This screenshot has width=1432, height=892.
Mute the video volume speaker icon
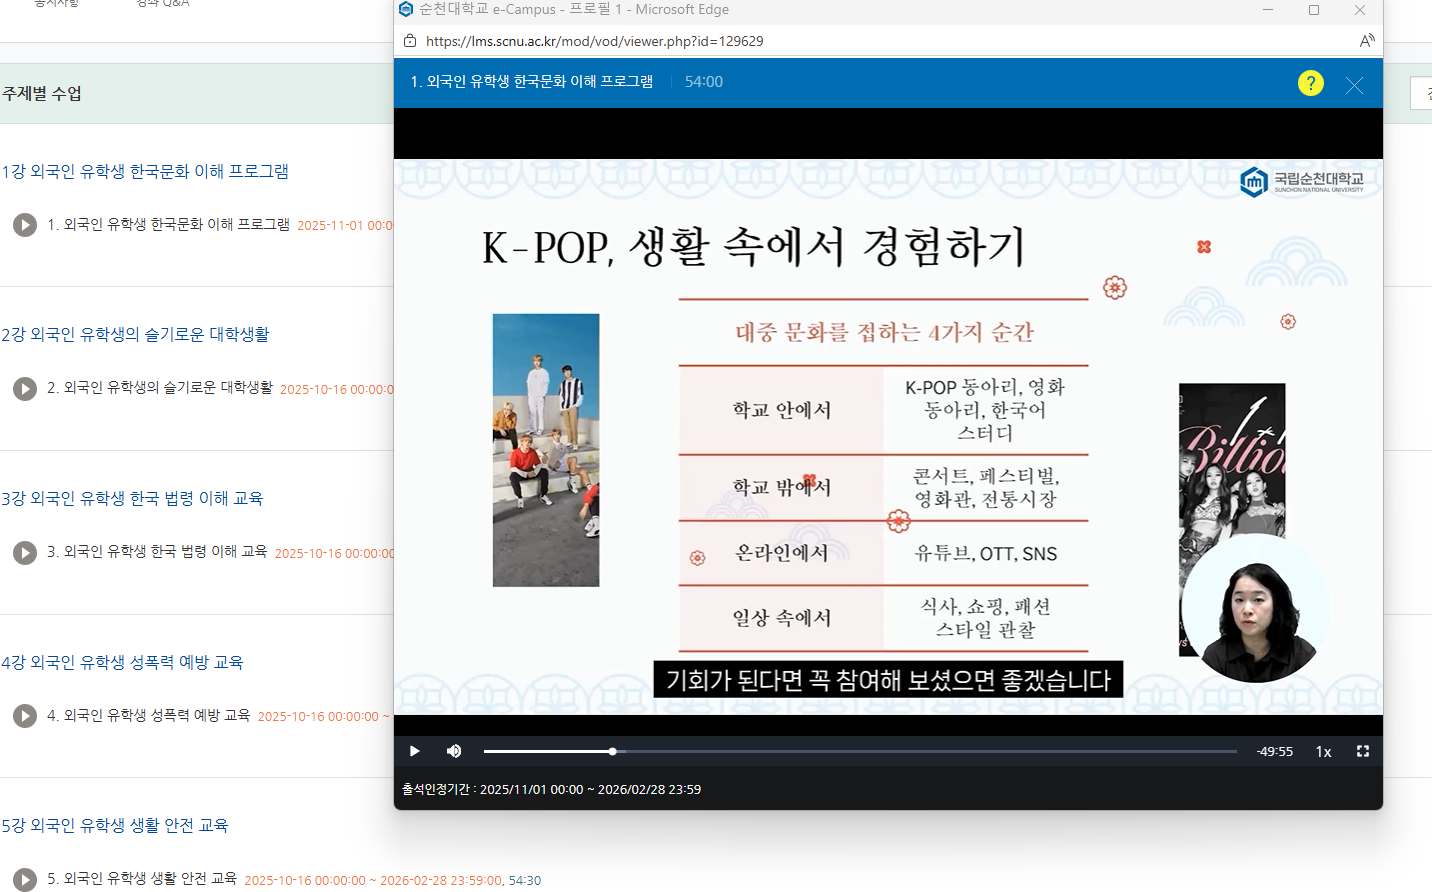point(454,751)
